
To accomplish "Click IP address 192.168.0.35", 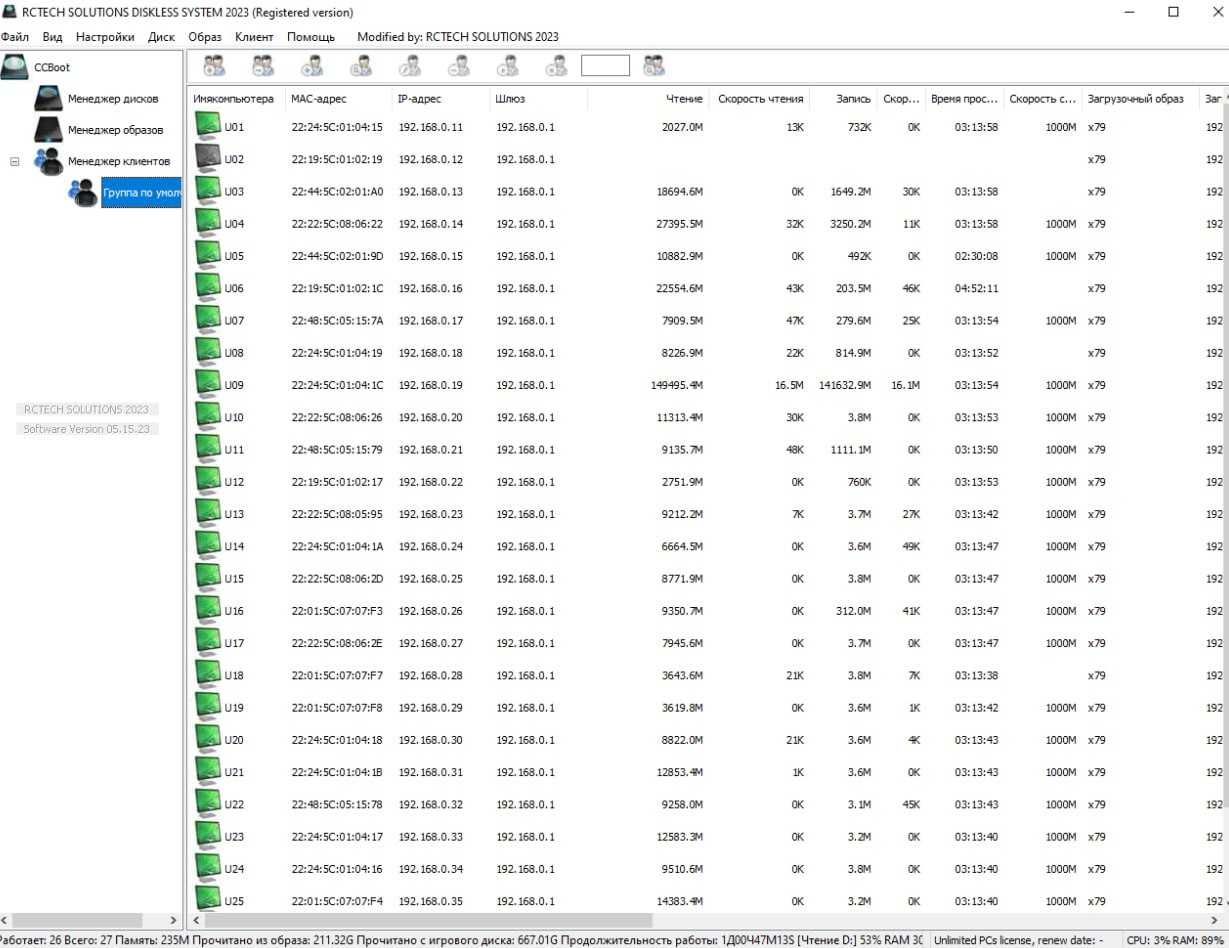I will point(431,901).
